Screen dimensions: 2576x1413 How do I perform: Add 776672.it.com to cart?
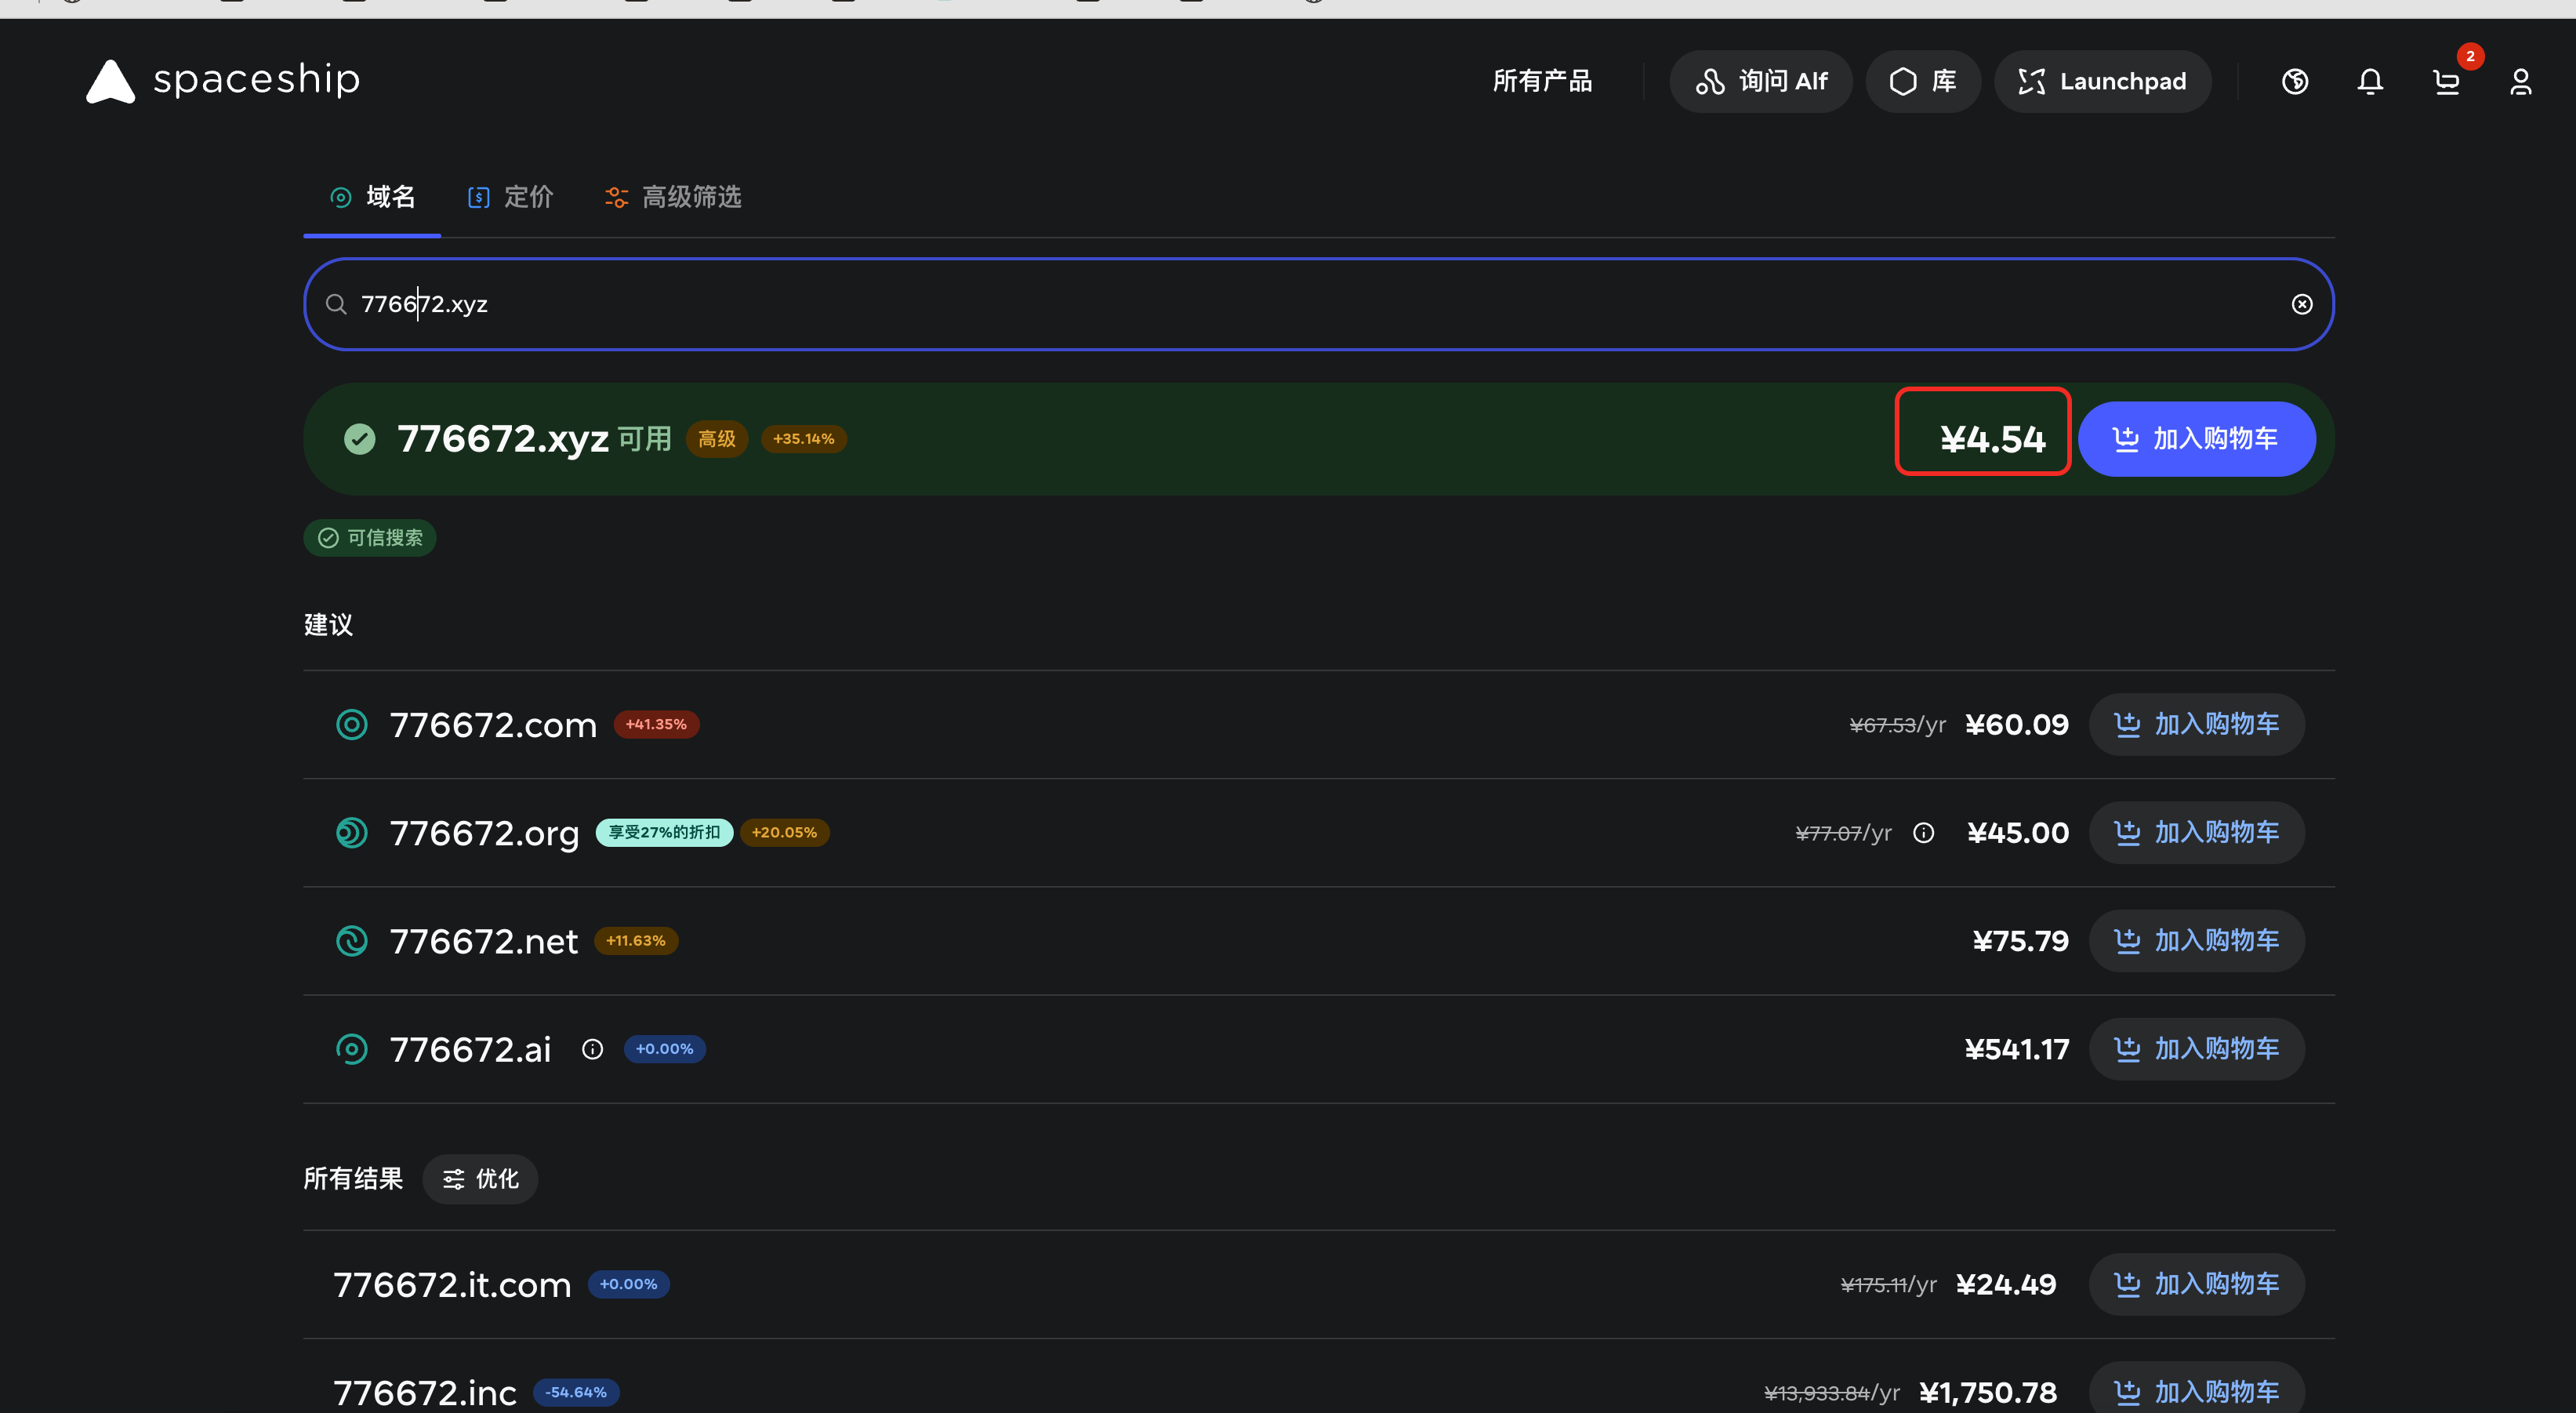coord(2197,1285)
